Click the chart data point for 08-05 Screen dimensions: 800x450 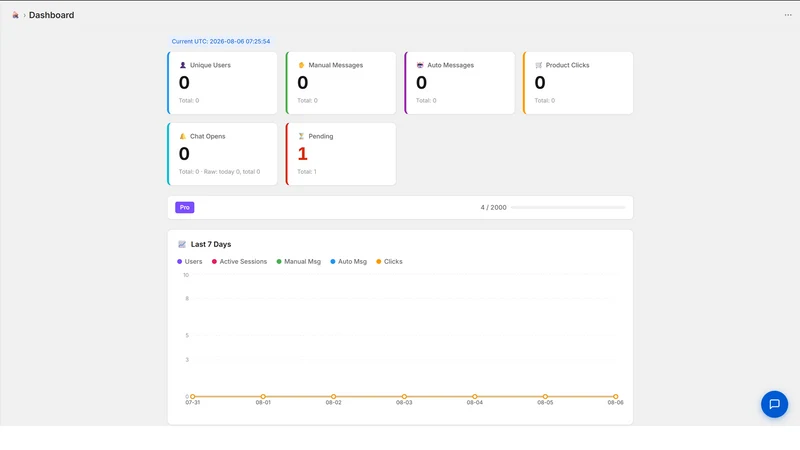tap(545, 396)
